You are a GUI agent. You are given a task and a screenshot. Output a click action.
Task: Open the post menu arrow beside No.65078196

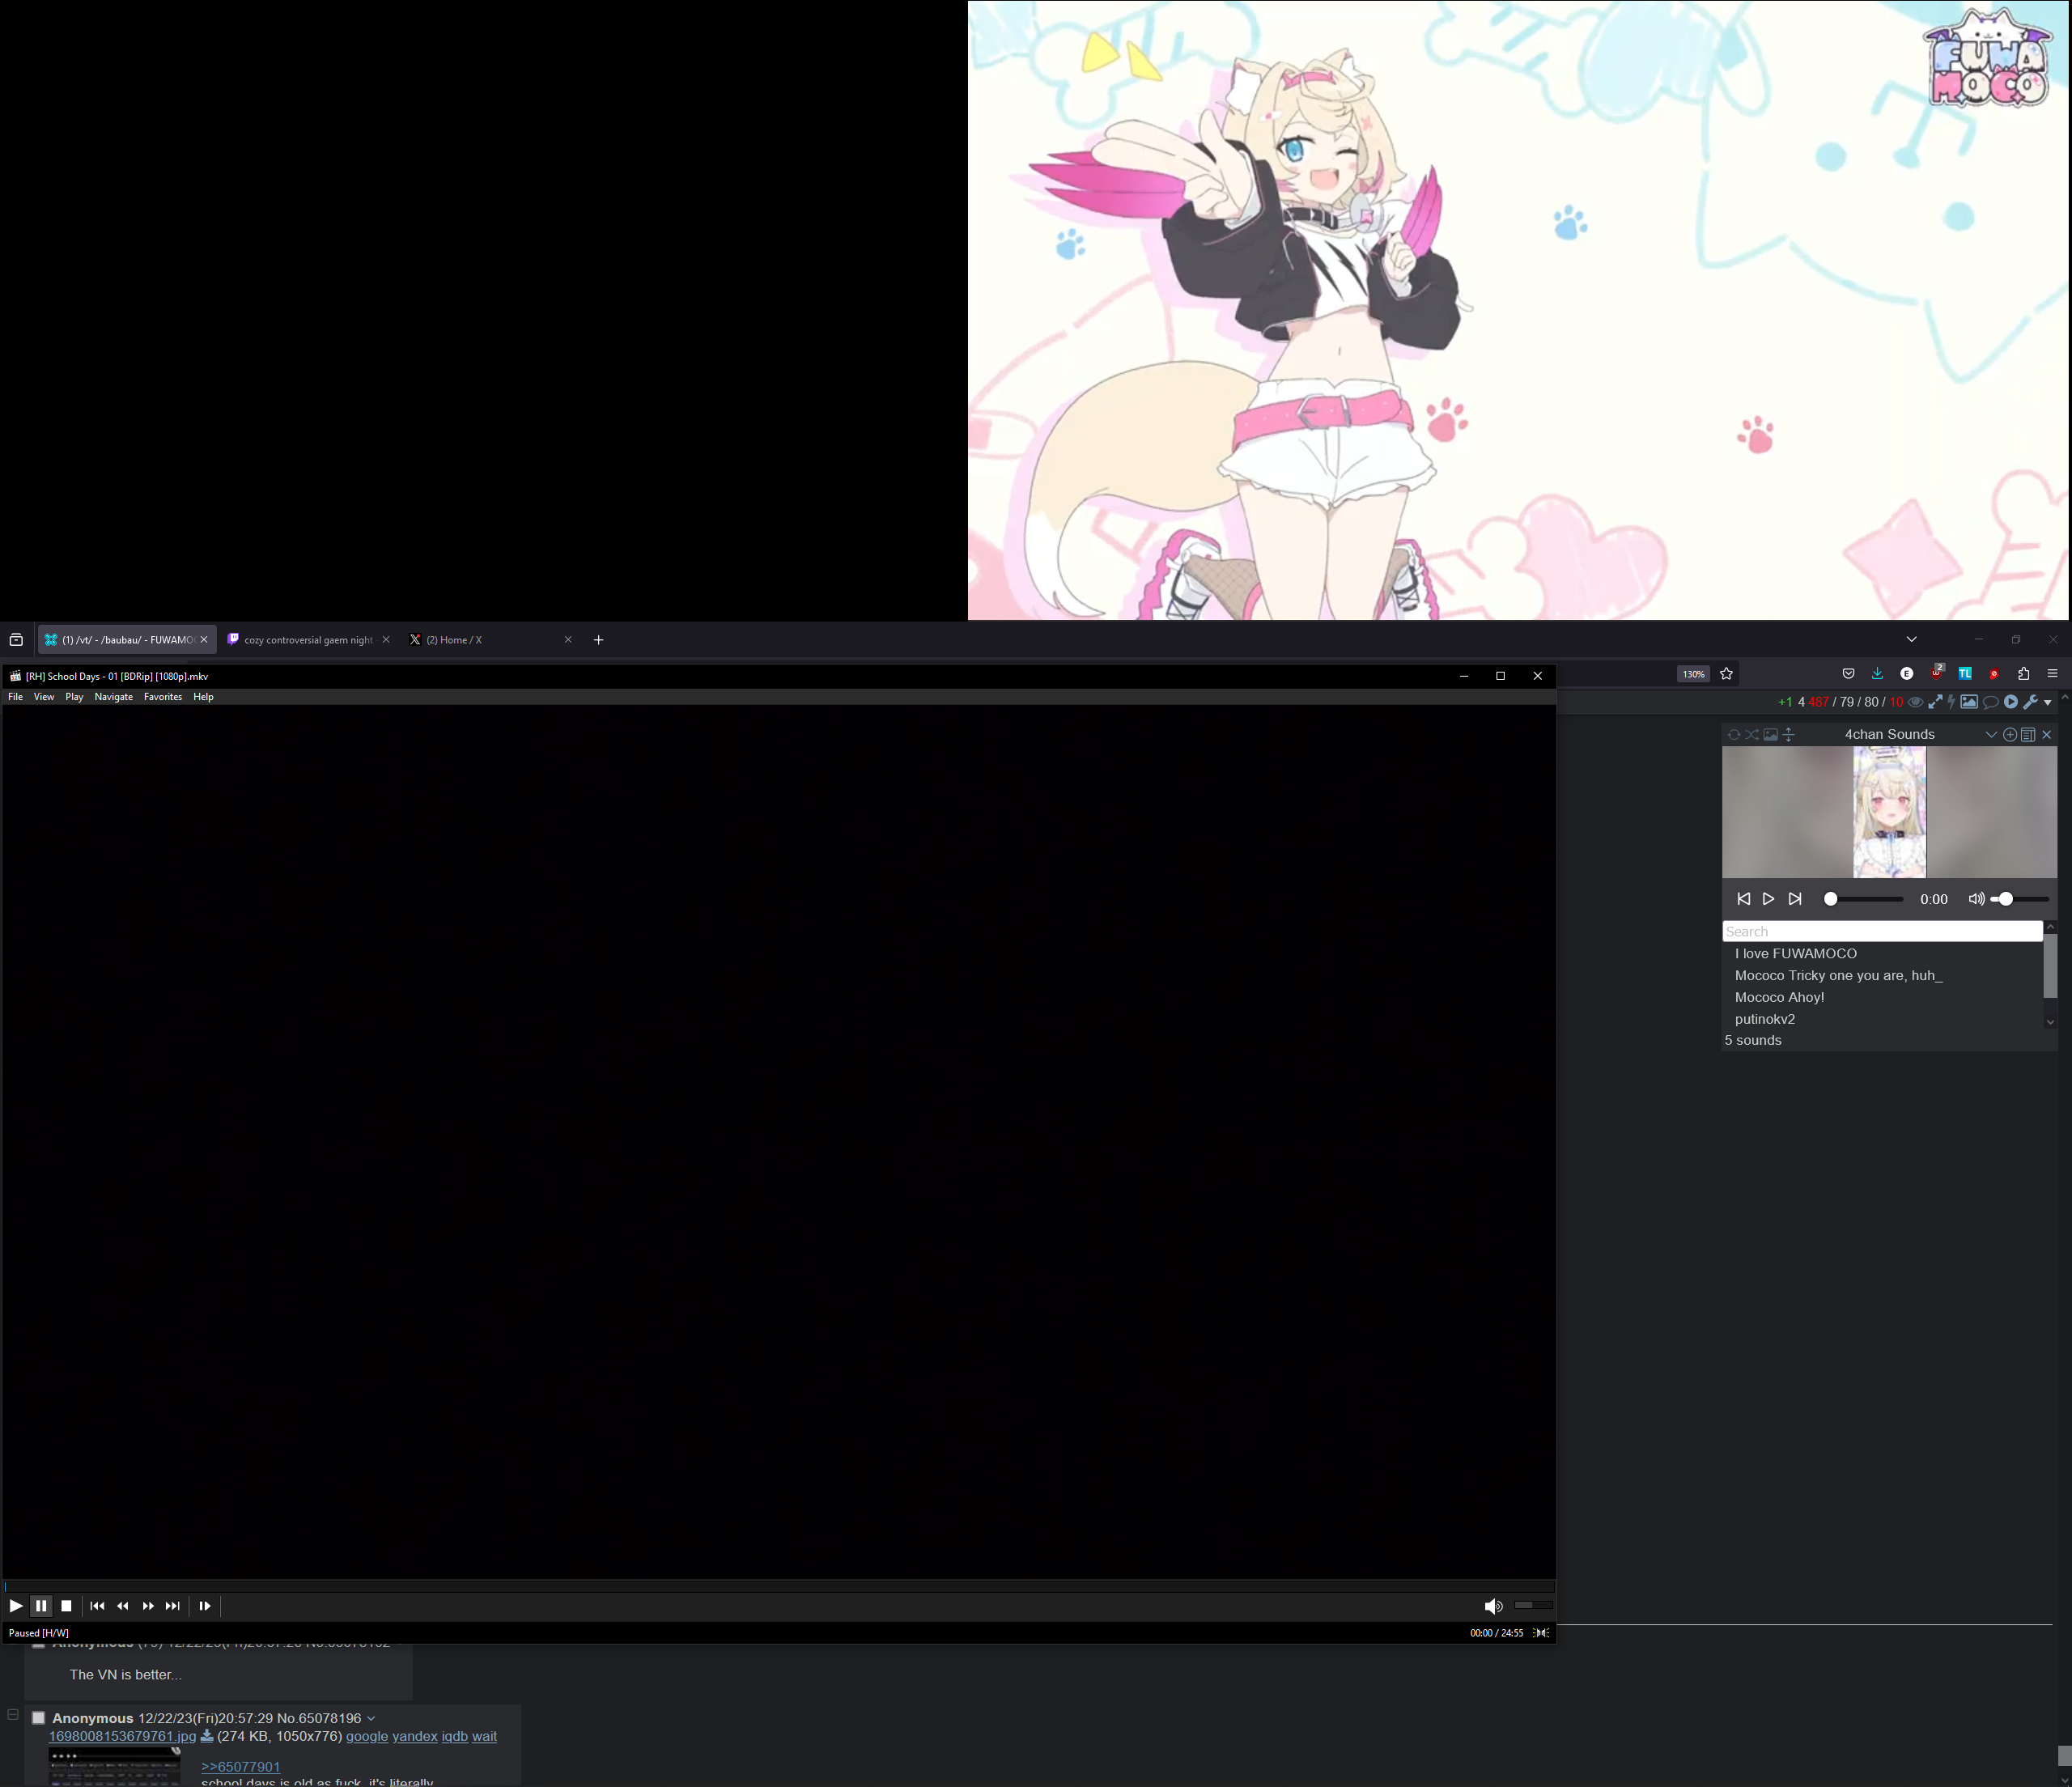[371, 1719]
